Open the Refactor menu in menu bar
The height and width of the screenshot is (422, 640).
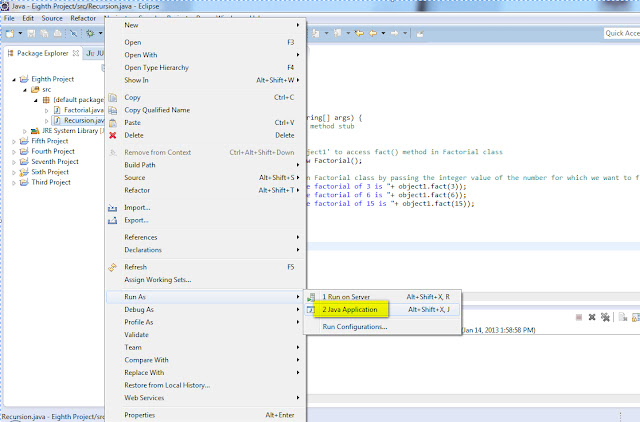[x=83, y=18]
